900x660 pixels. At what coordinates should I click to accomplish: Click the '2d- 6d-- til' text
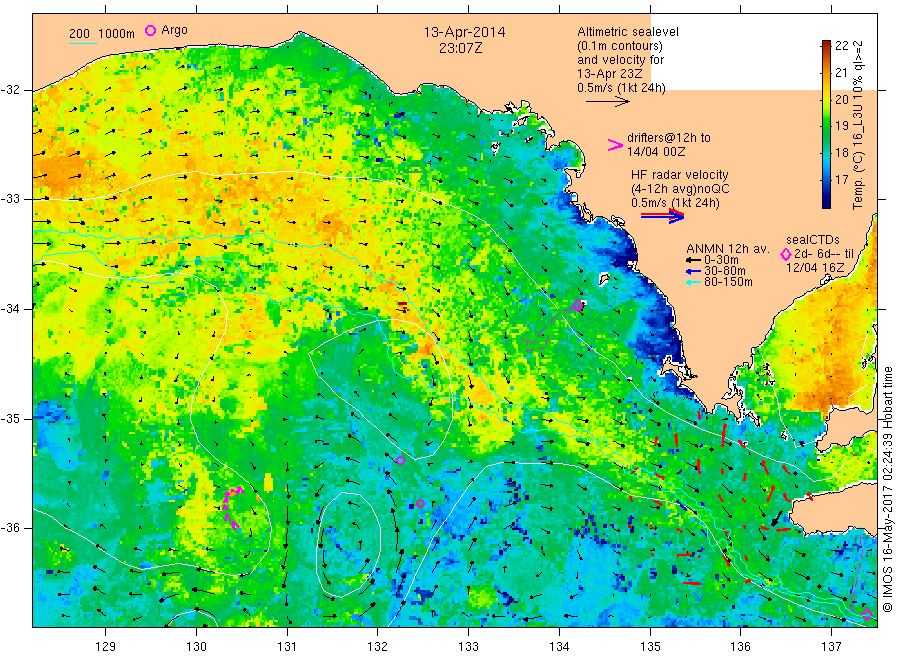(824, 254)
